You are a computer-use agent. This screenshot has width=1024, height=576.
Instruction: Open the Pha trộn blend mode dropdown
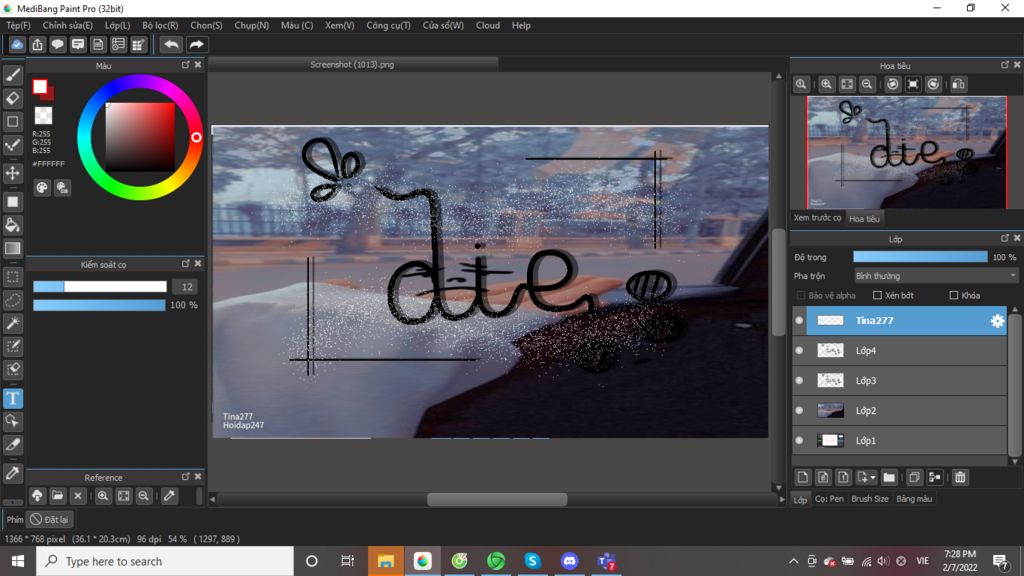click(936, 276)
